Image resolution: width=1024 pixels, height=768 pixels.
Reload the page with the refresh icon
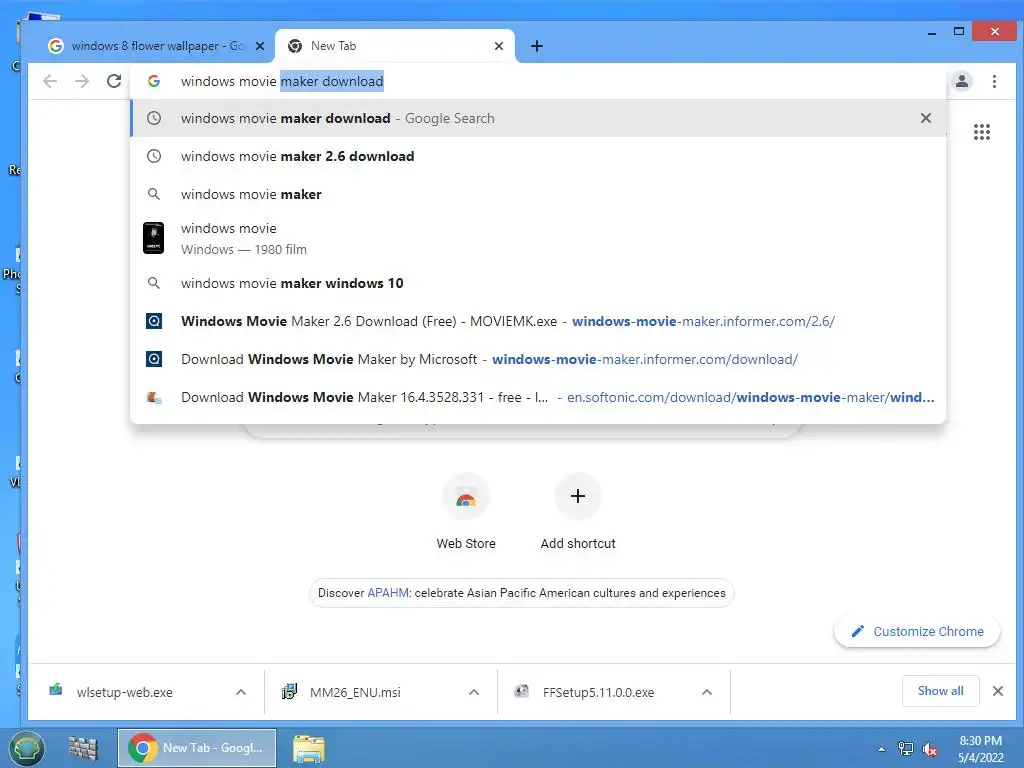click(x=114, y=81)
